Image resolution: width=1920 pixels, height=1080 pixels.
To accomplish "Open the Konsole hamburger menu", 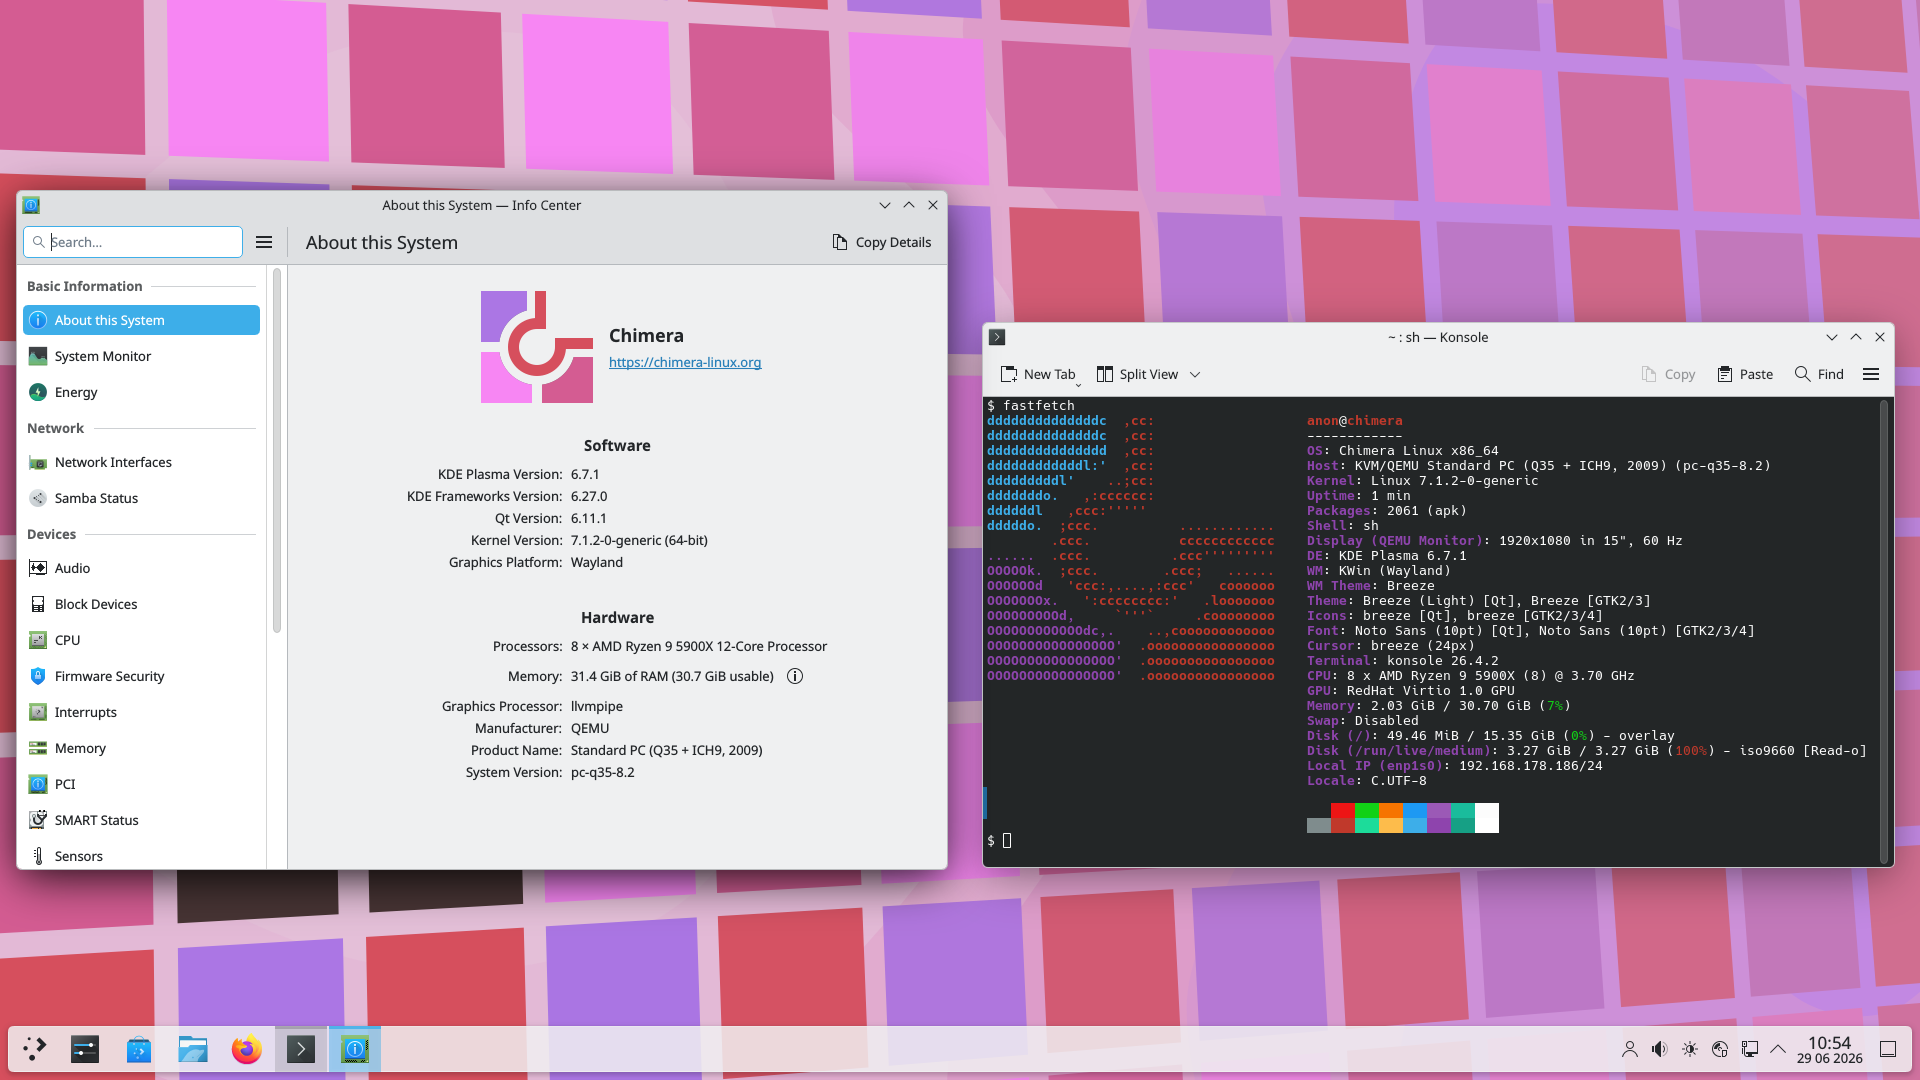I will point(1871,374).
